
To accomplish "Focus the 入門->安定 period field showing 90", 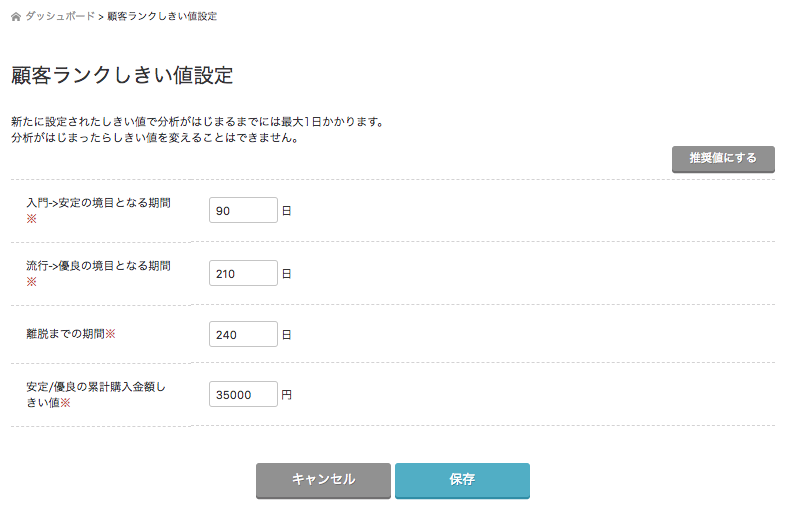I will click(x=243, y=210).
